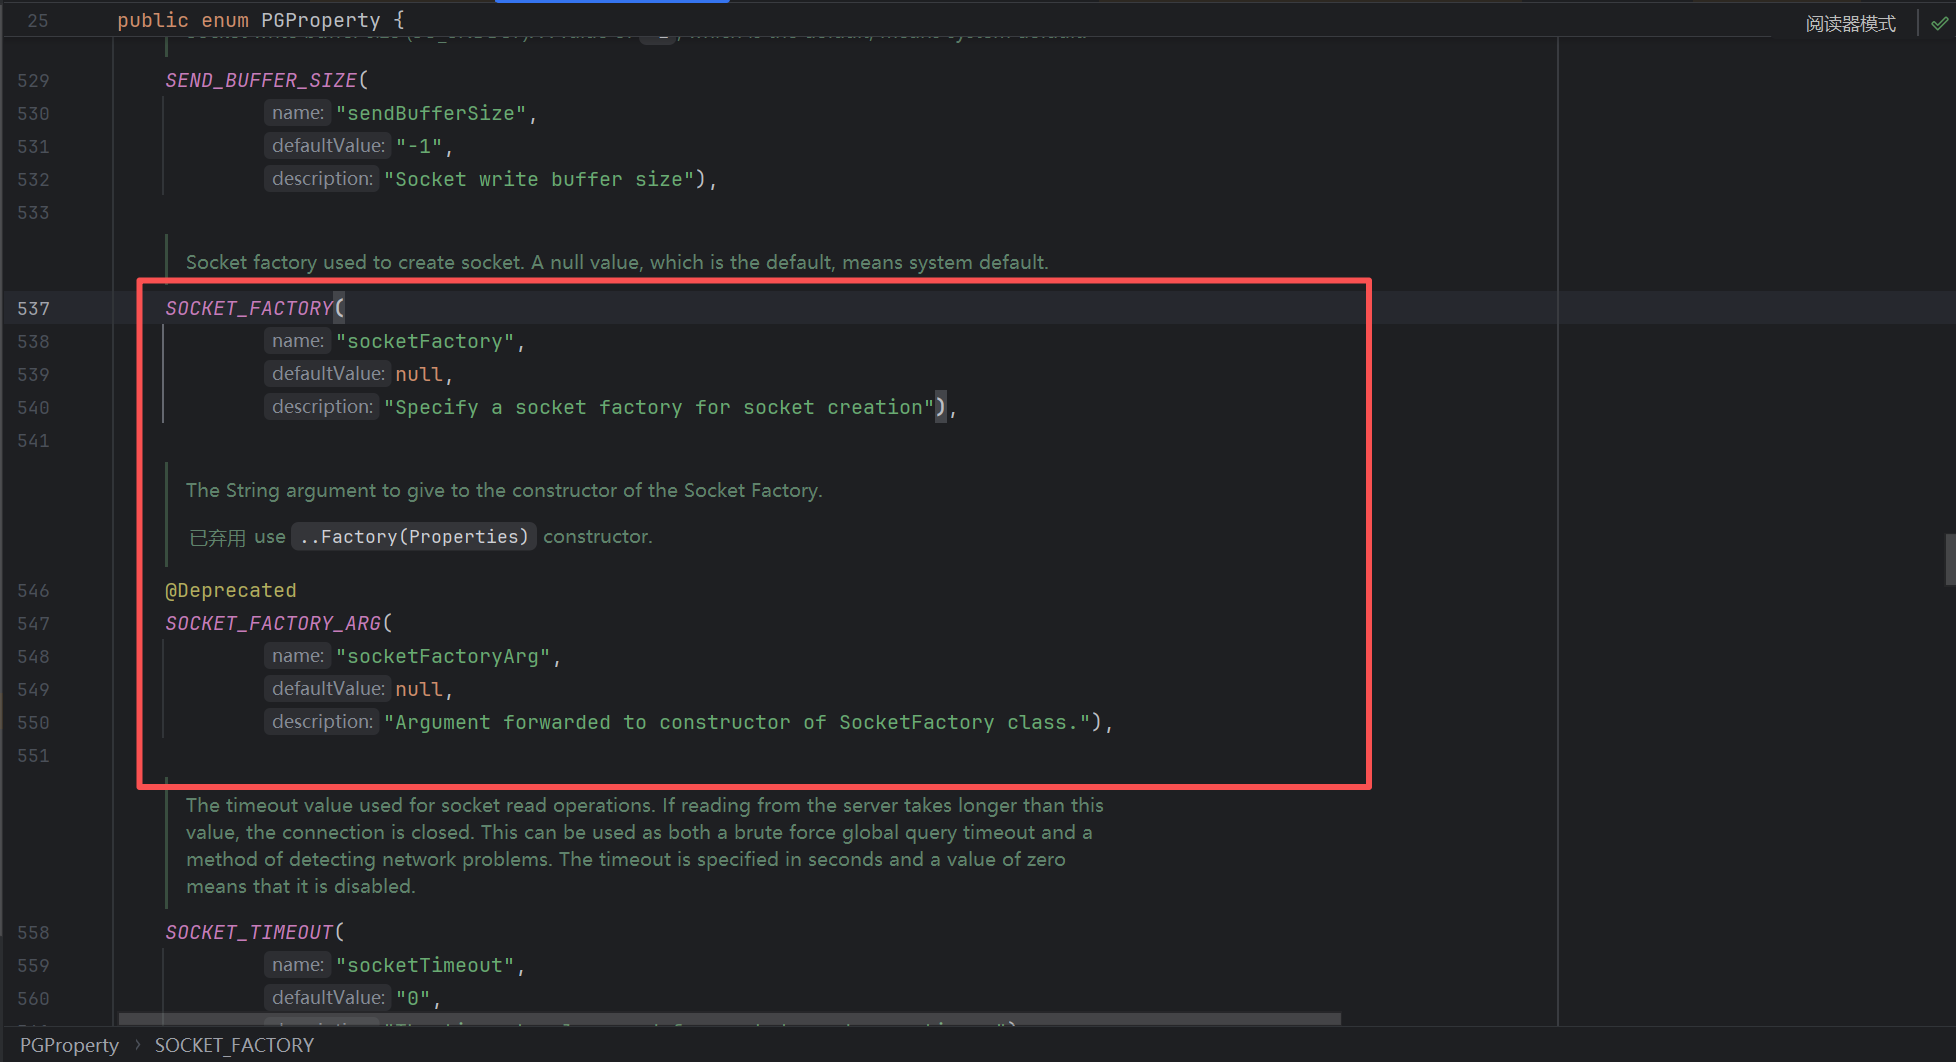Click the defaultValue: hint on line 539

328,374
